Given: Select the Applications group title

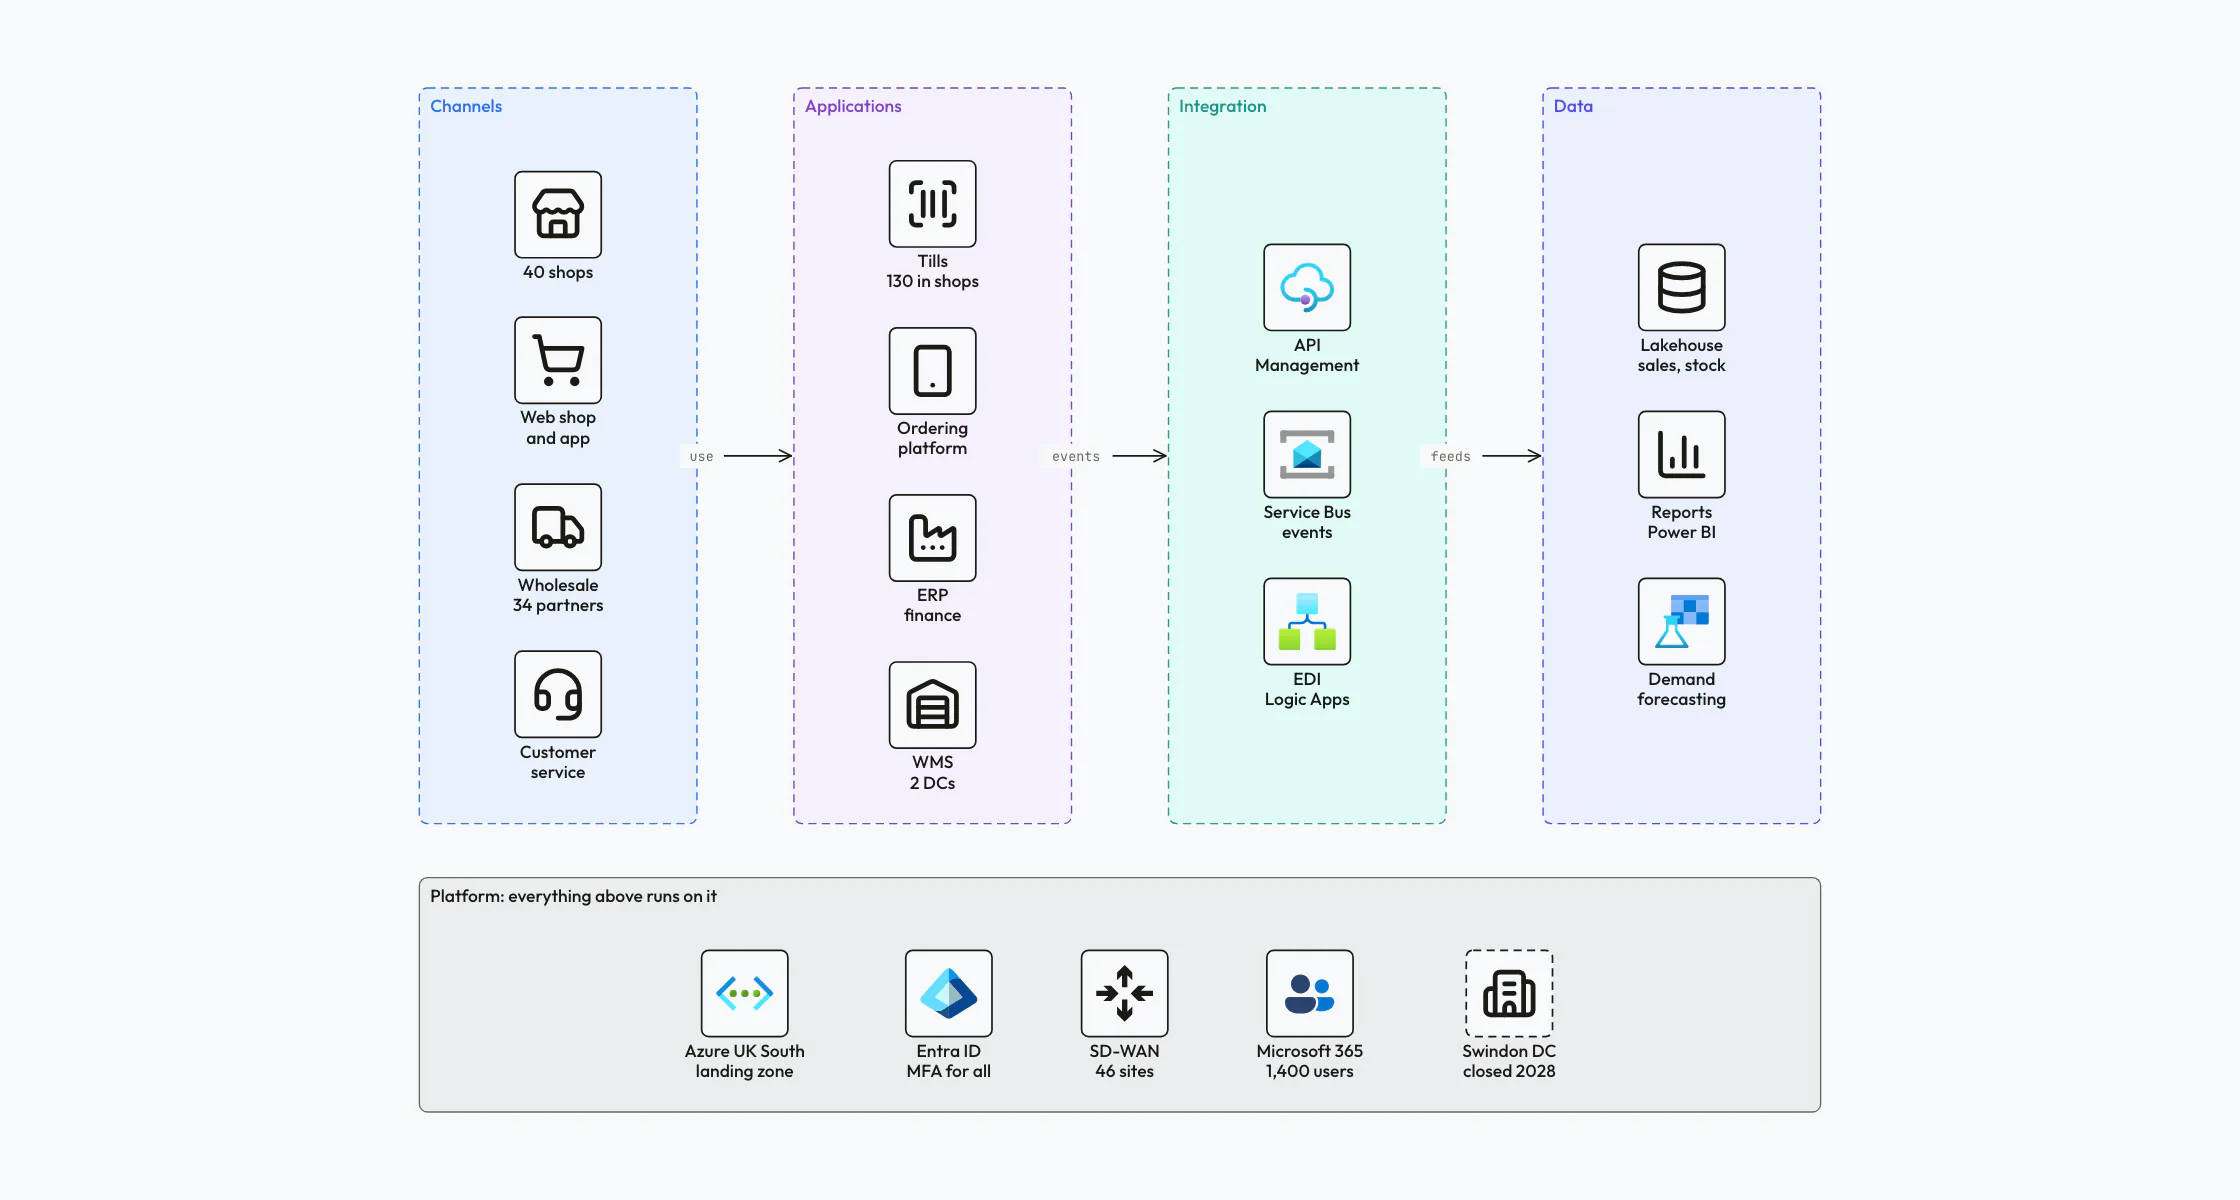Looking at the screenshot, I should tap(853, 106).
